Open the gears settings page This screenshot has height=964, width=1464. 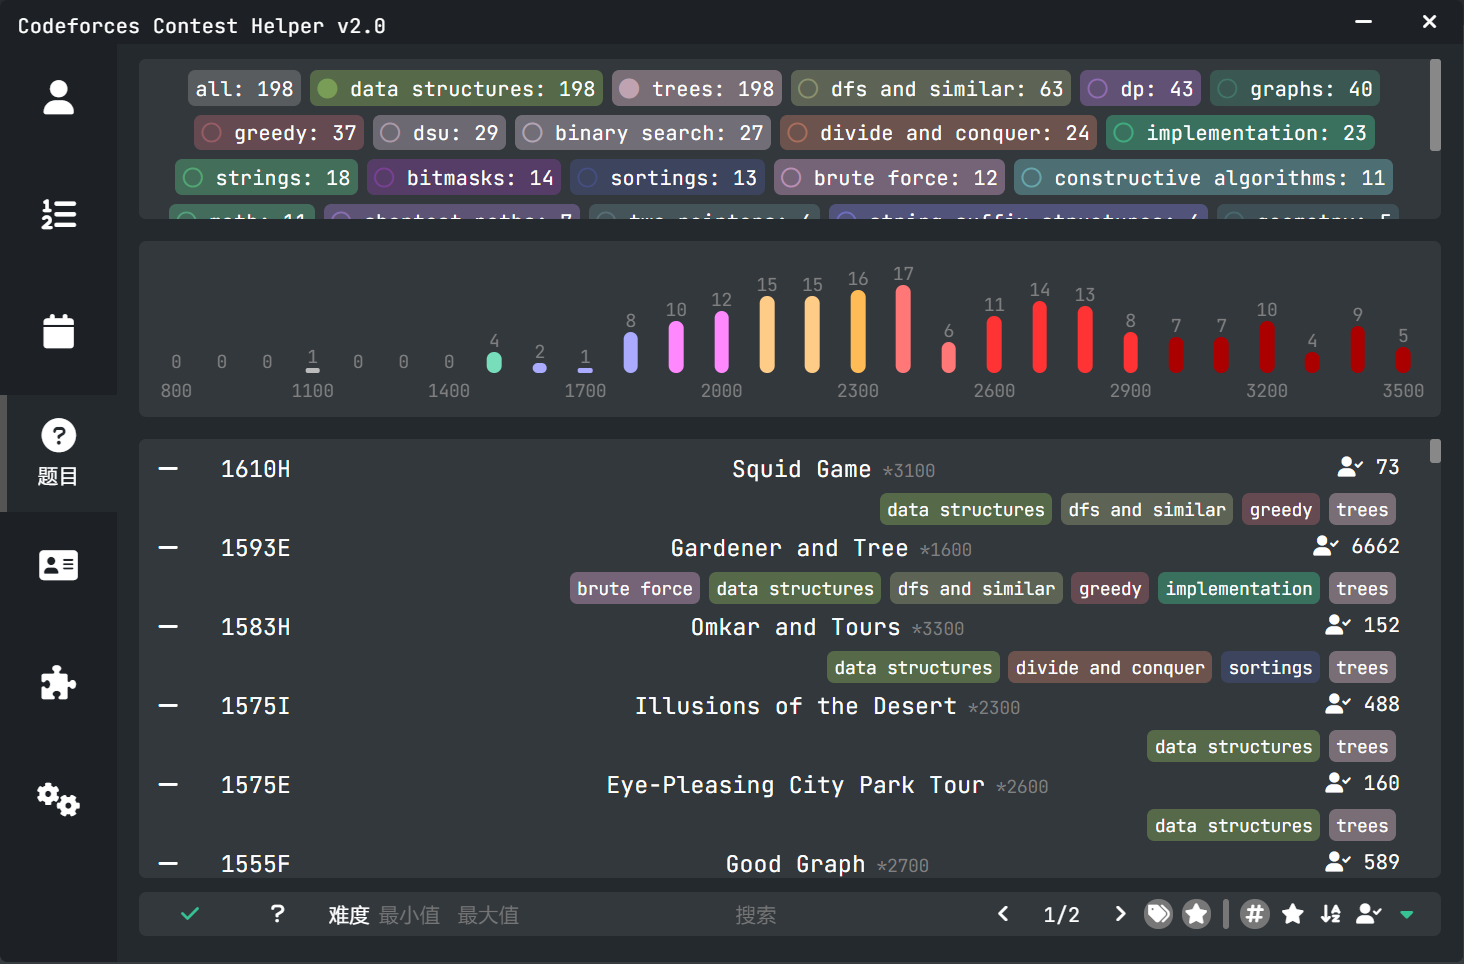click(x=58, y=800)
